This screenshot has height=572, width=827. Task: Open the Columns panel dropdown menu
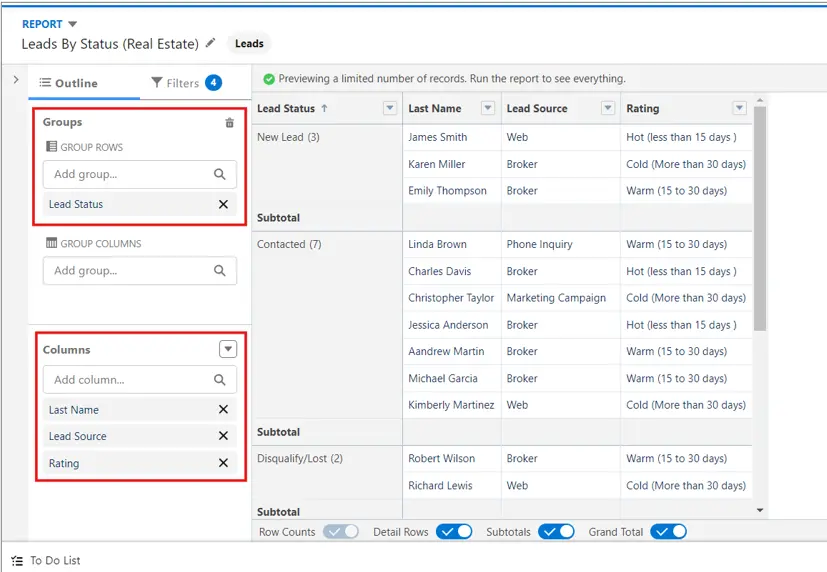click(x=228, y=349)
